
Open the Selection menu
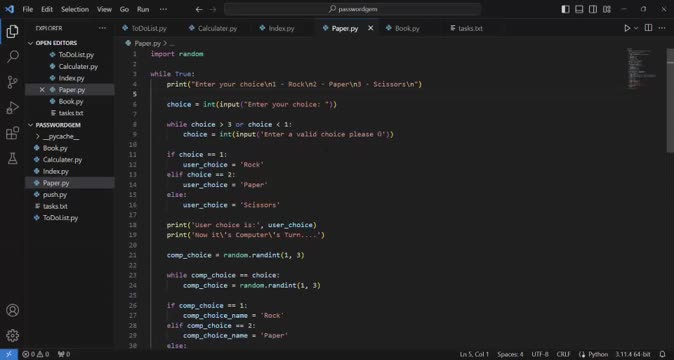pyautogui.click(x=75, y=9)
